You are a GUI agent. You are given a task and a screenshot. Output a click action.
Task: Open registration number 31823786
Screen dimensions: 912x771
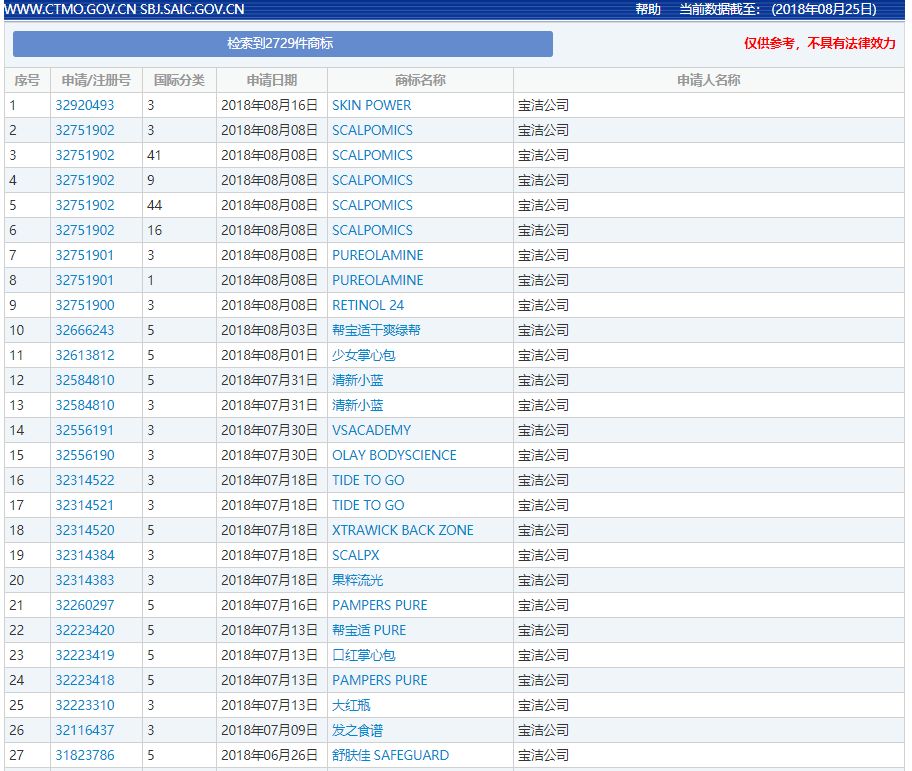85,755
